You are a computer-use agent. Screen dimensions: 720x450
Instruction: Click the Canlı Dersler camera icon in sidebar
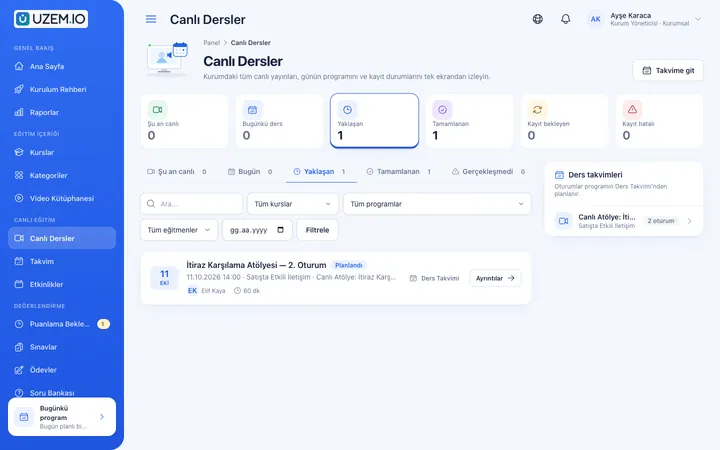coord(19,238)
